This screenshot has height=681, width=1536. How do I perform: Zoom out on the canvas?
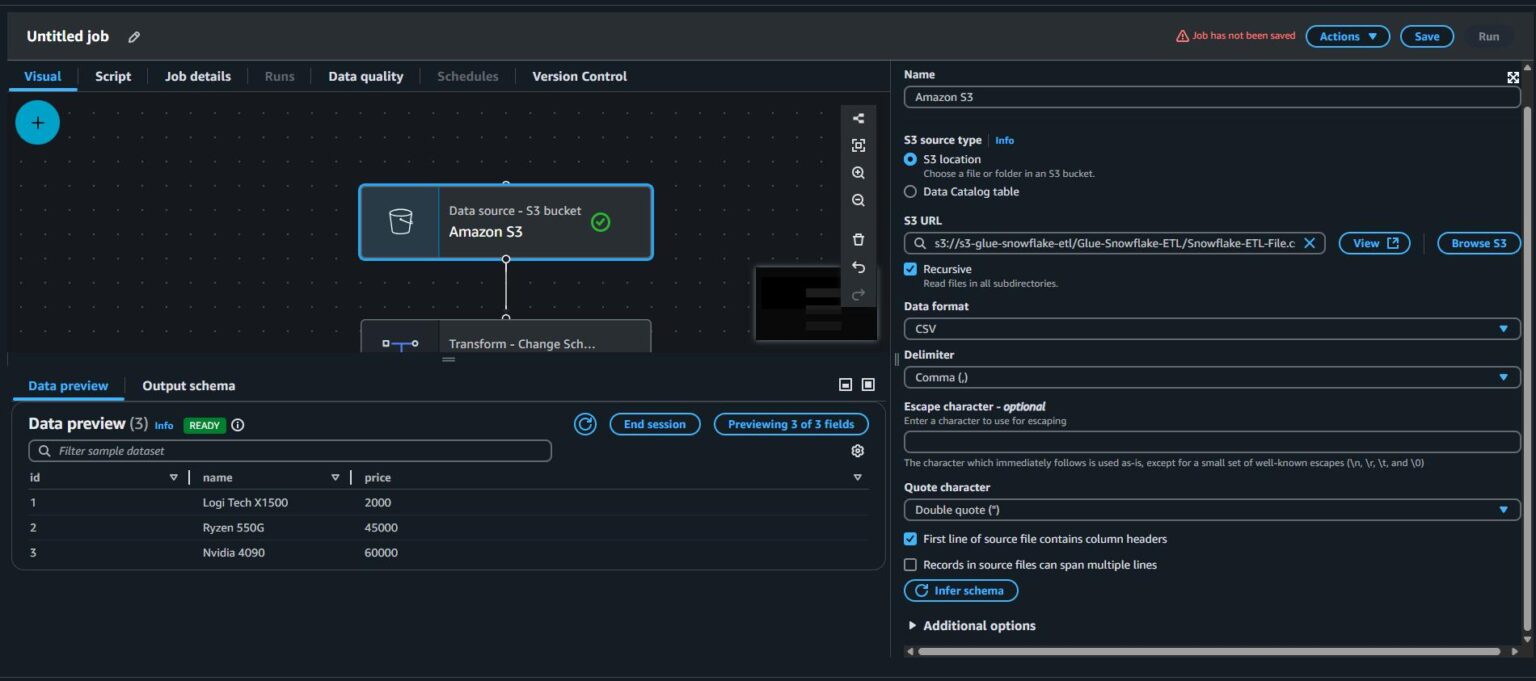[x=858, y=201]
